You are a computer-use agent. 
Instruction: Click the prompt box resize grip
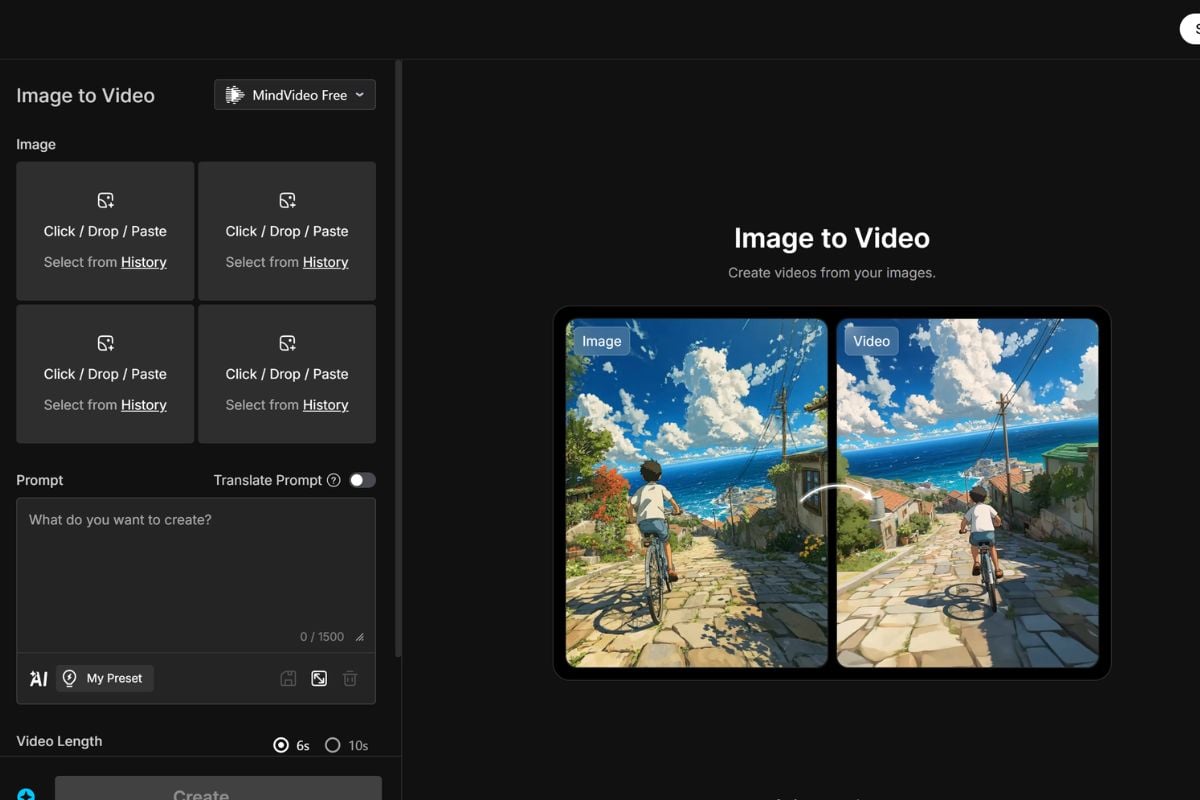pos(360,637)
